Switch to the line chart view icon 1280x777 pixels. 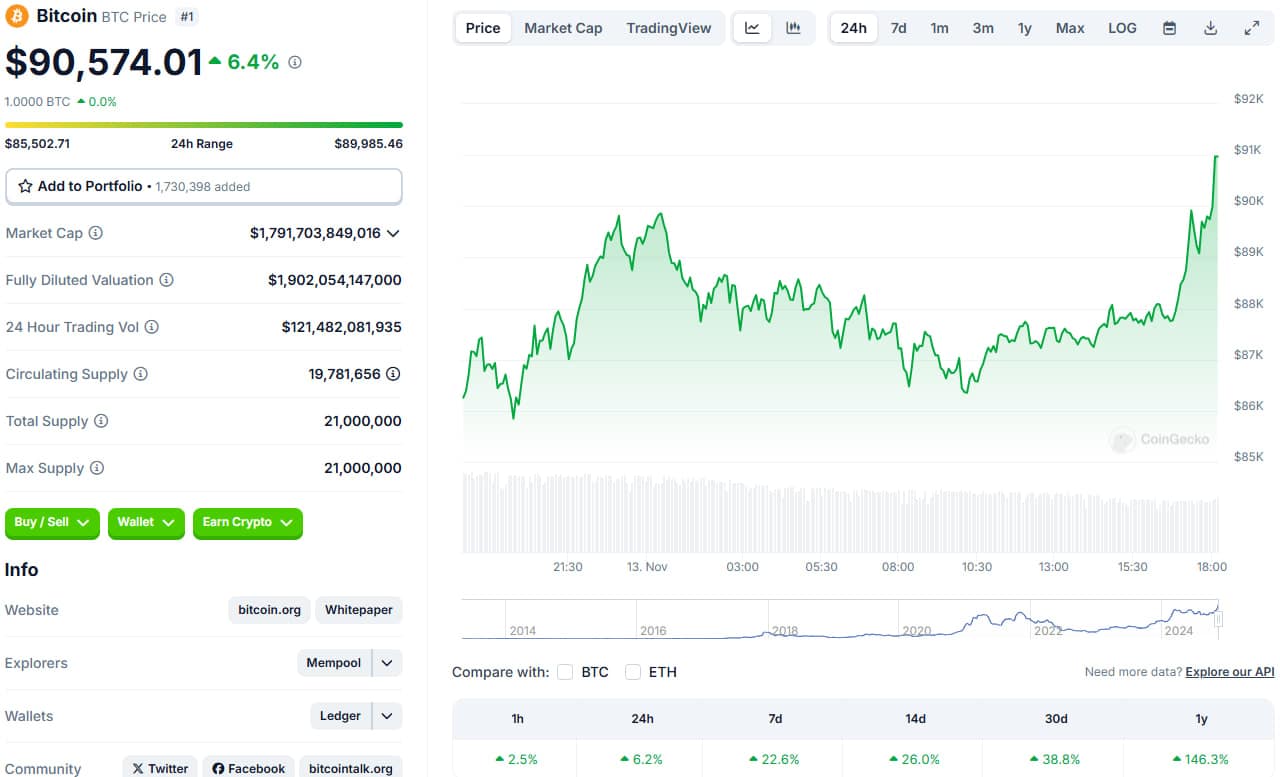752,28
